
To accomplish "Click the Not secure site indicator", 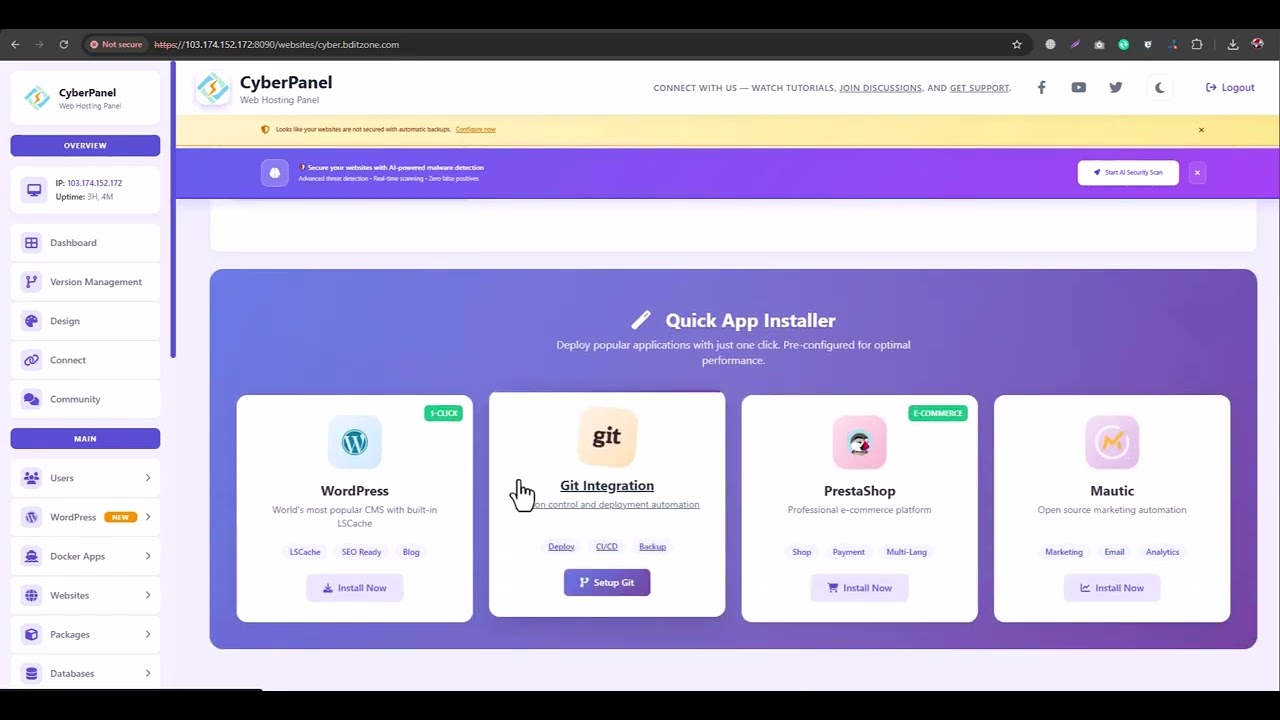I will click(x=116, y=44).
